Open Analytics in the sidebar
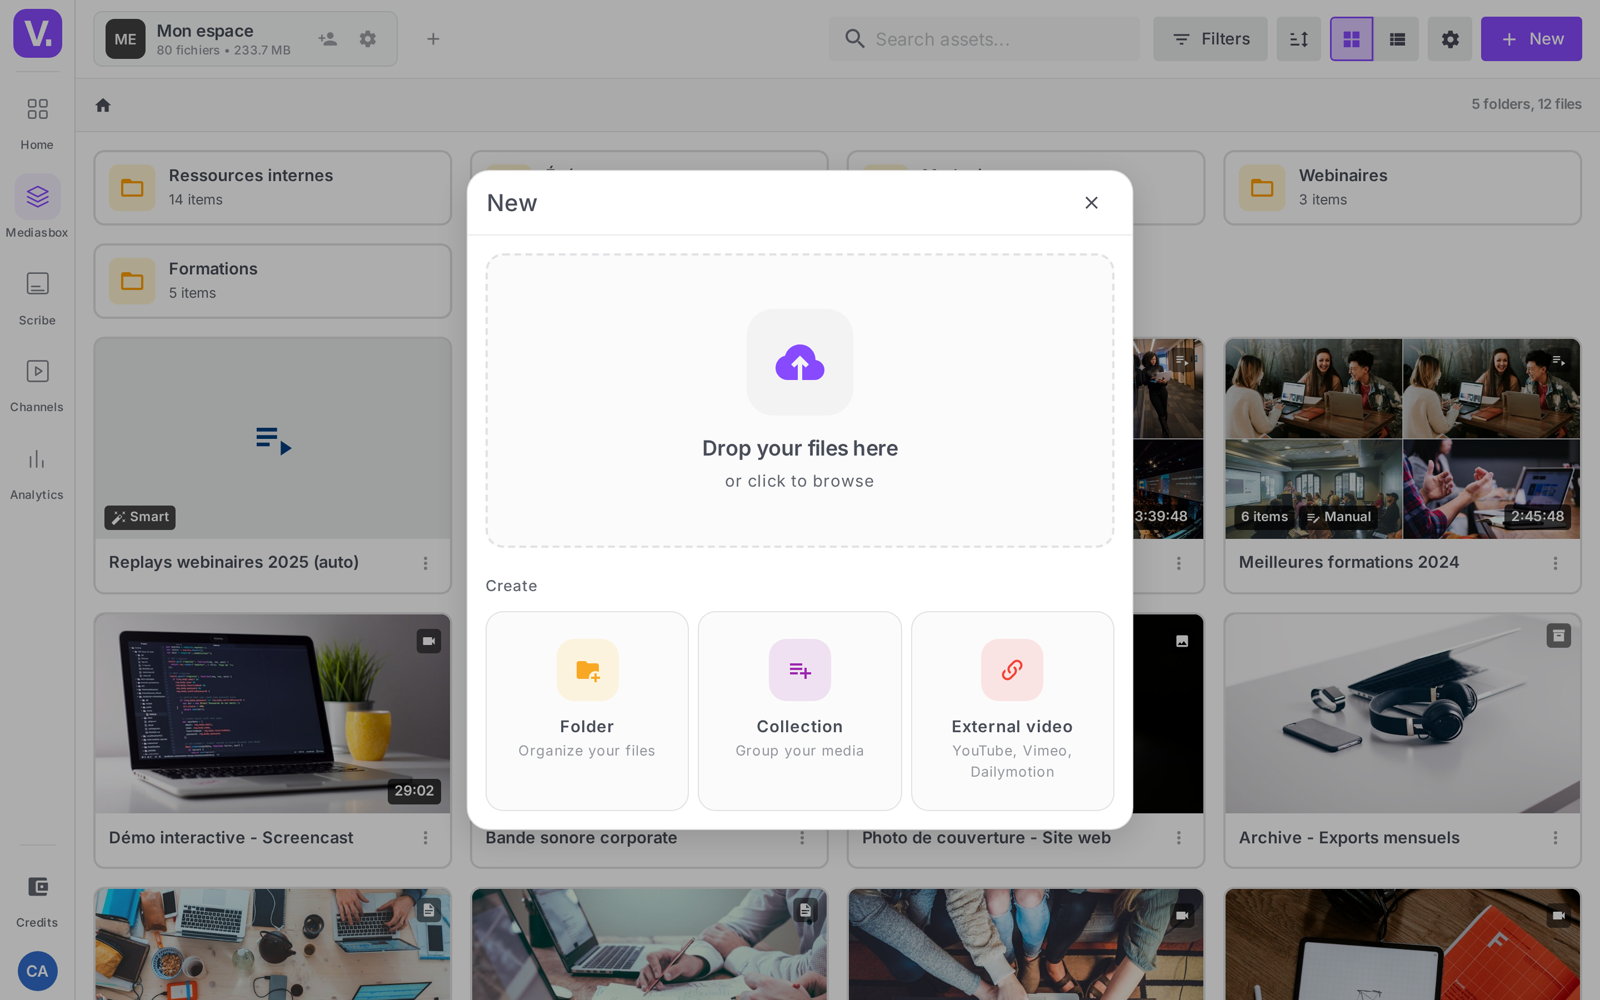 [x=37, y=472]
